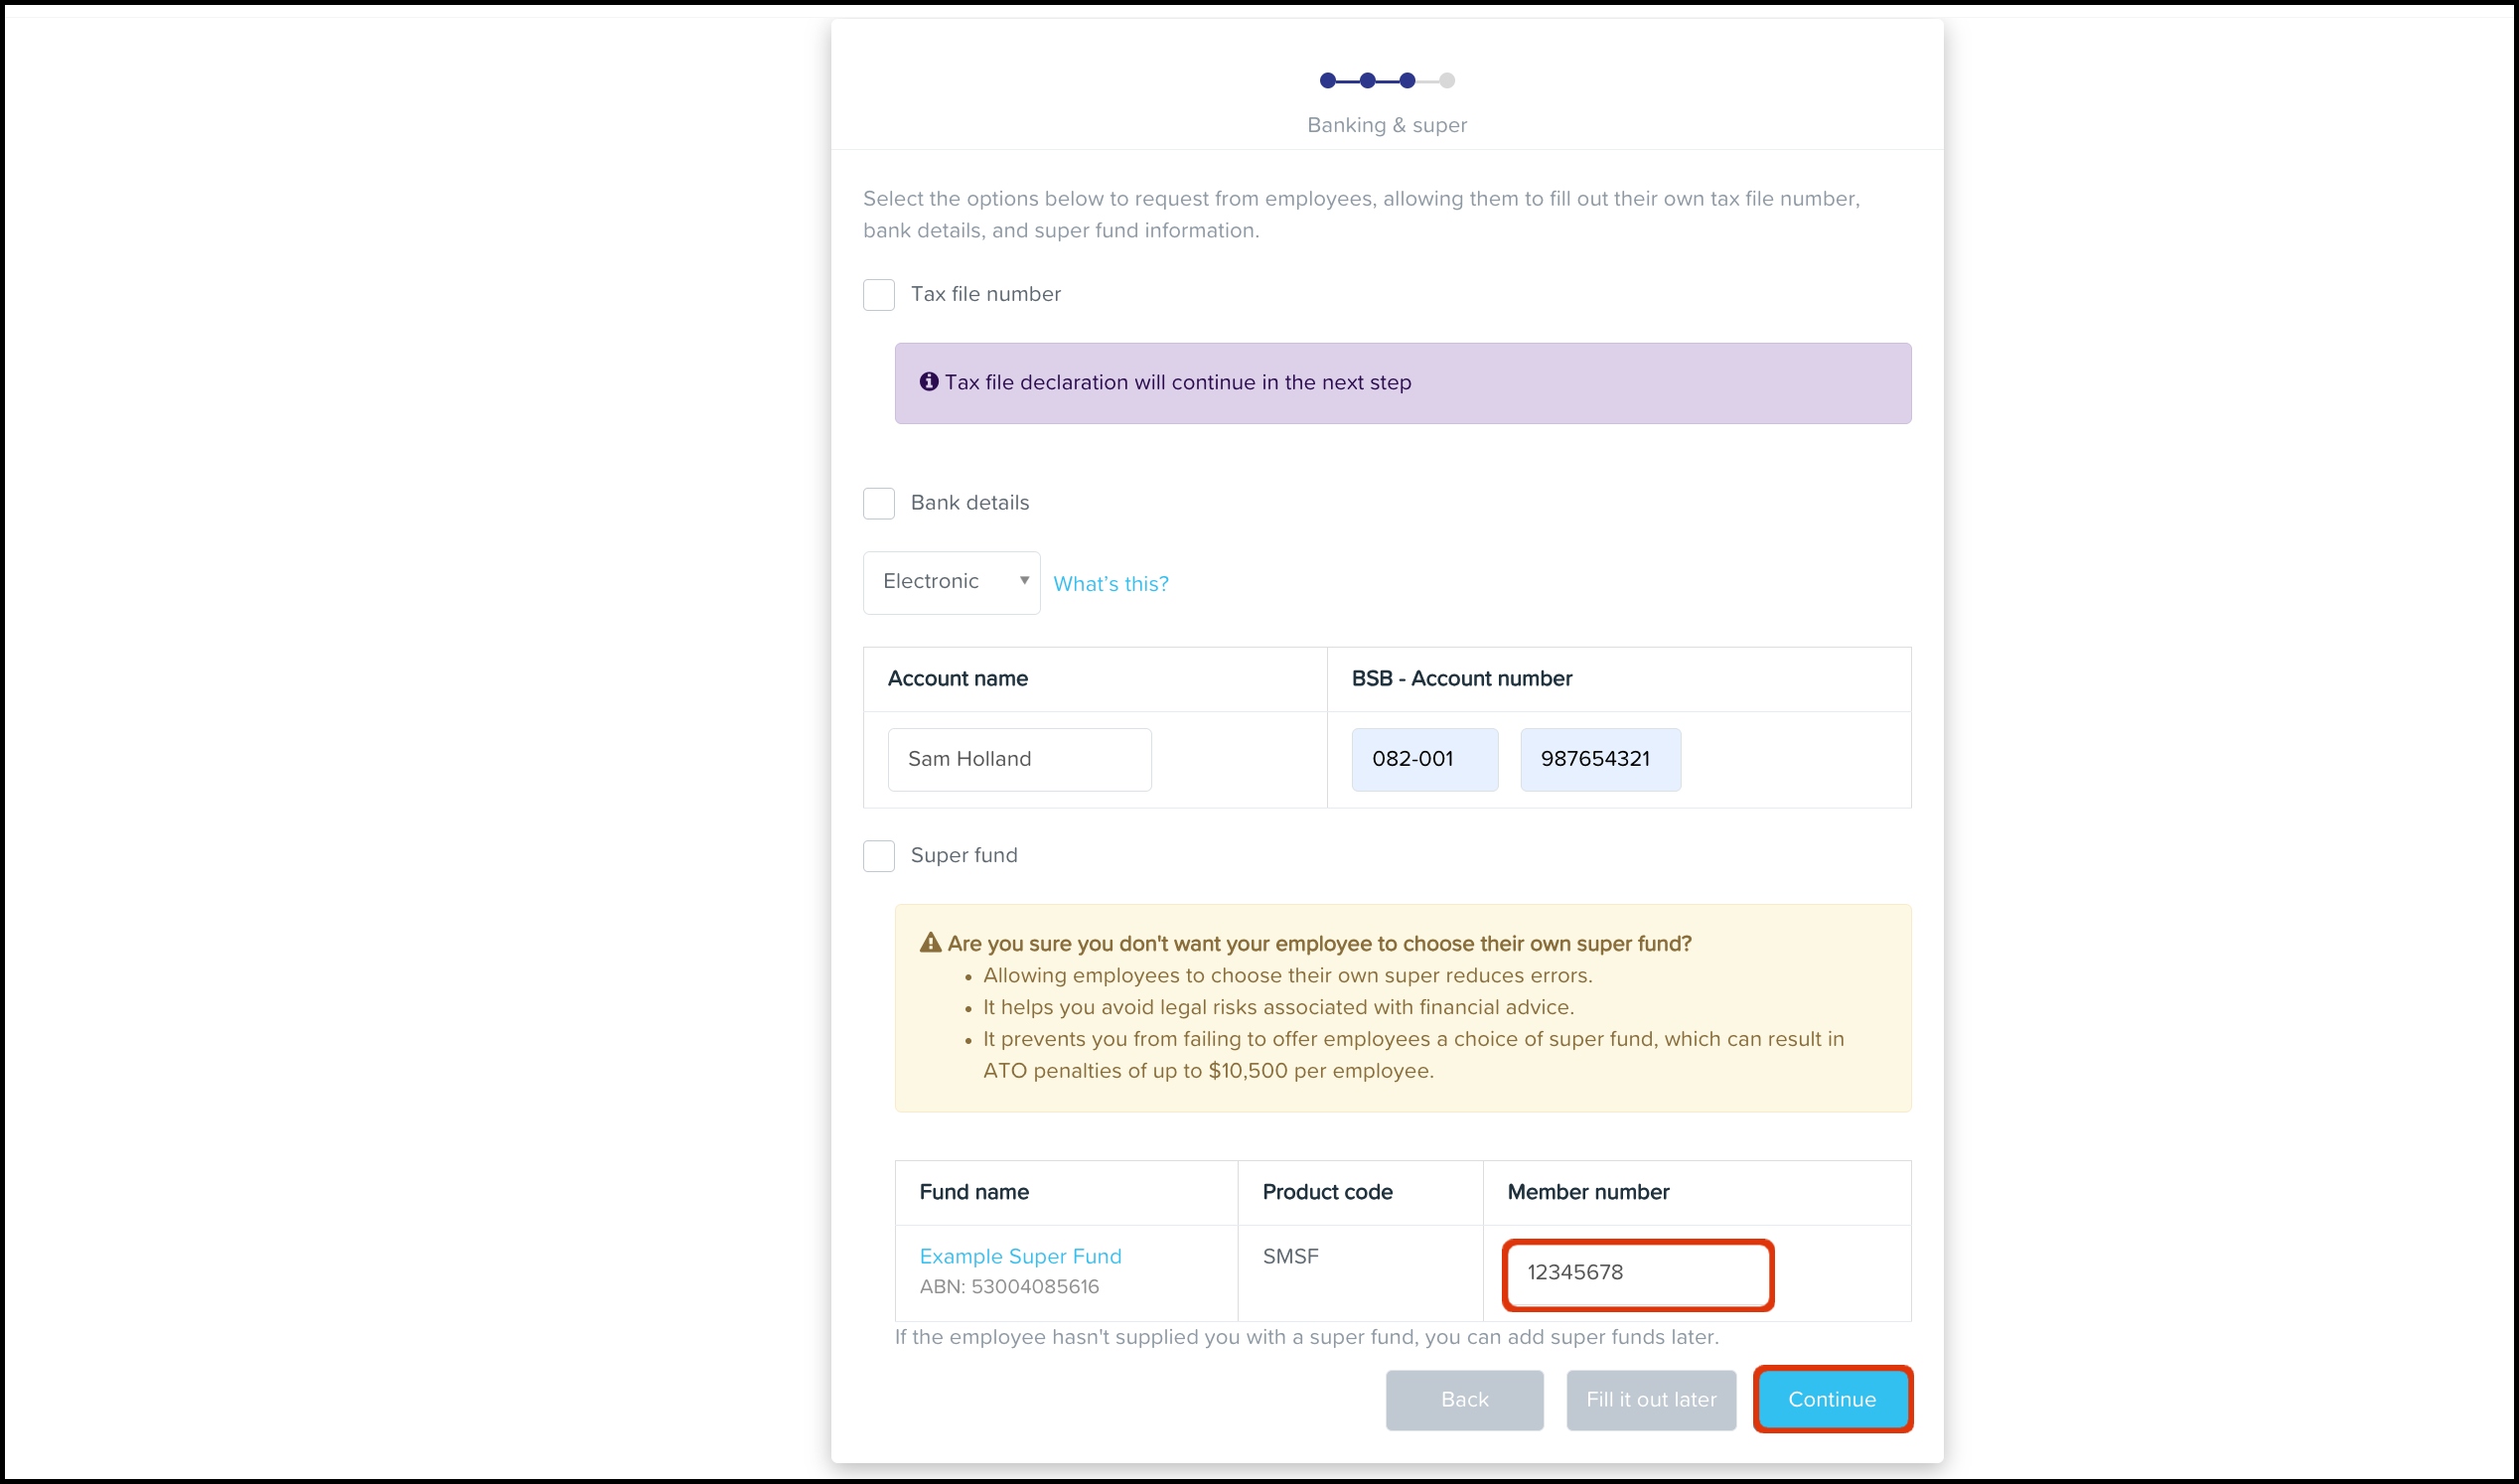Click the warning triangle icon
This screenshot has height=1484, width=2519.
tap(930, 943)
